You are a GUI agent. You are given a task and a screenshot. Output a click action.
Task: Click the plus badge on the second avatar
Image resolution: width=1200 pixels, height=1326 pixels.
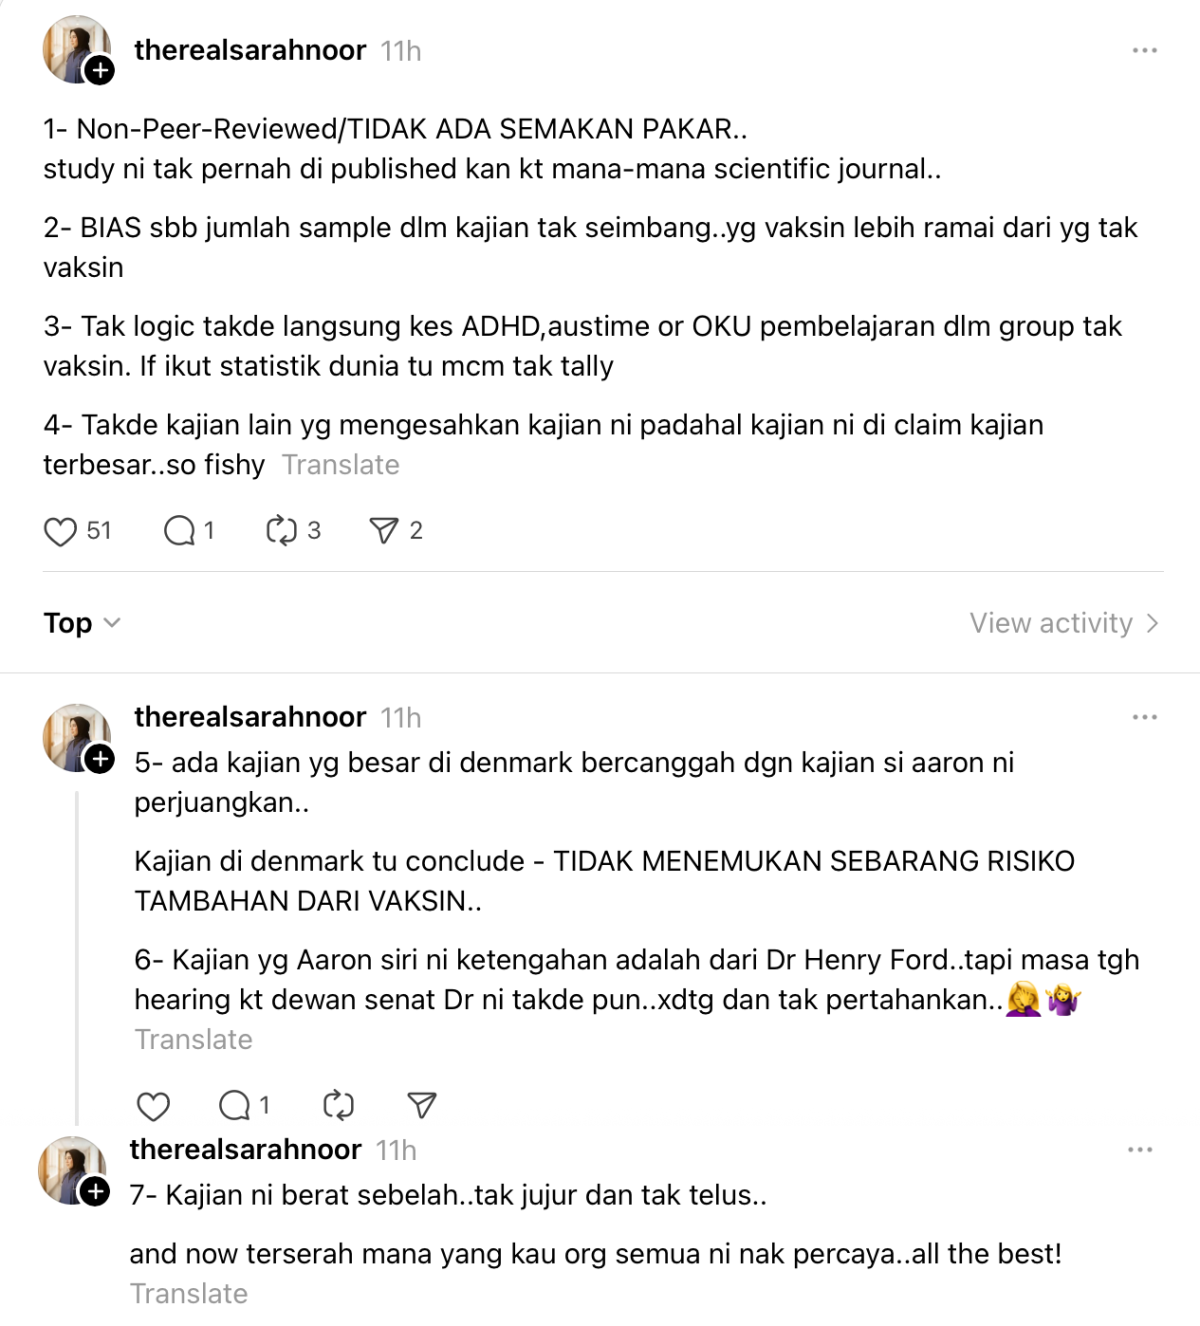pos(100,759)
